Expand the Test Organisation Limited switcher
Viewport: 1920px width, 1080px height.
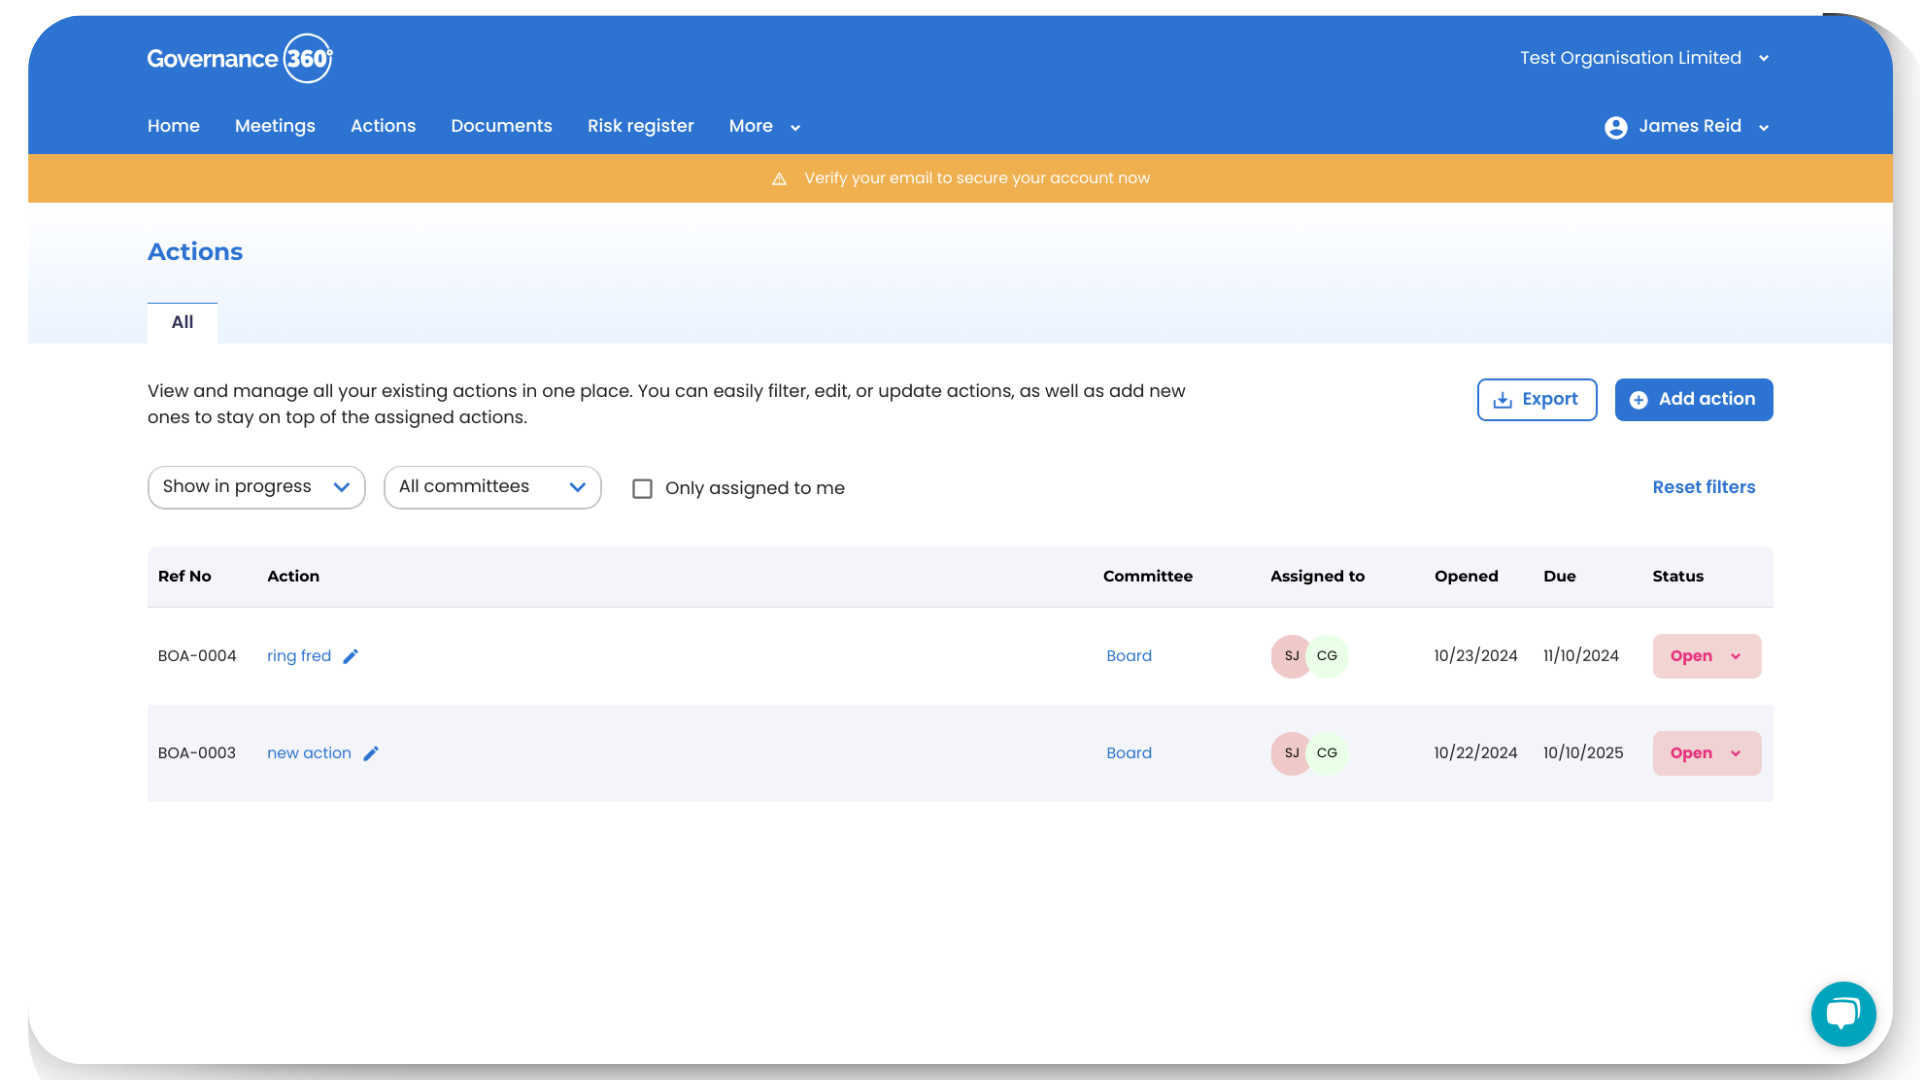tap(1644, 58)
